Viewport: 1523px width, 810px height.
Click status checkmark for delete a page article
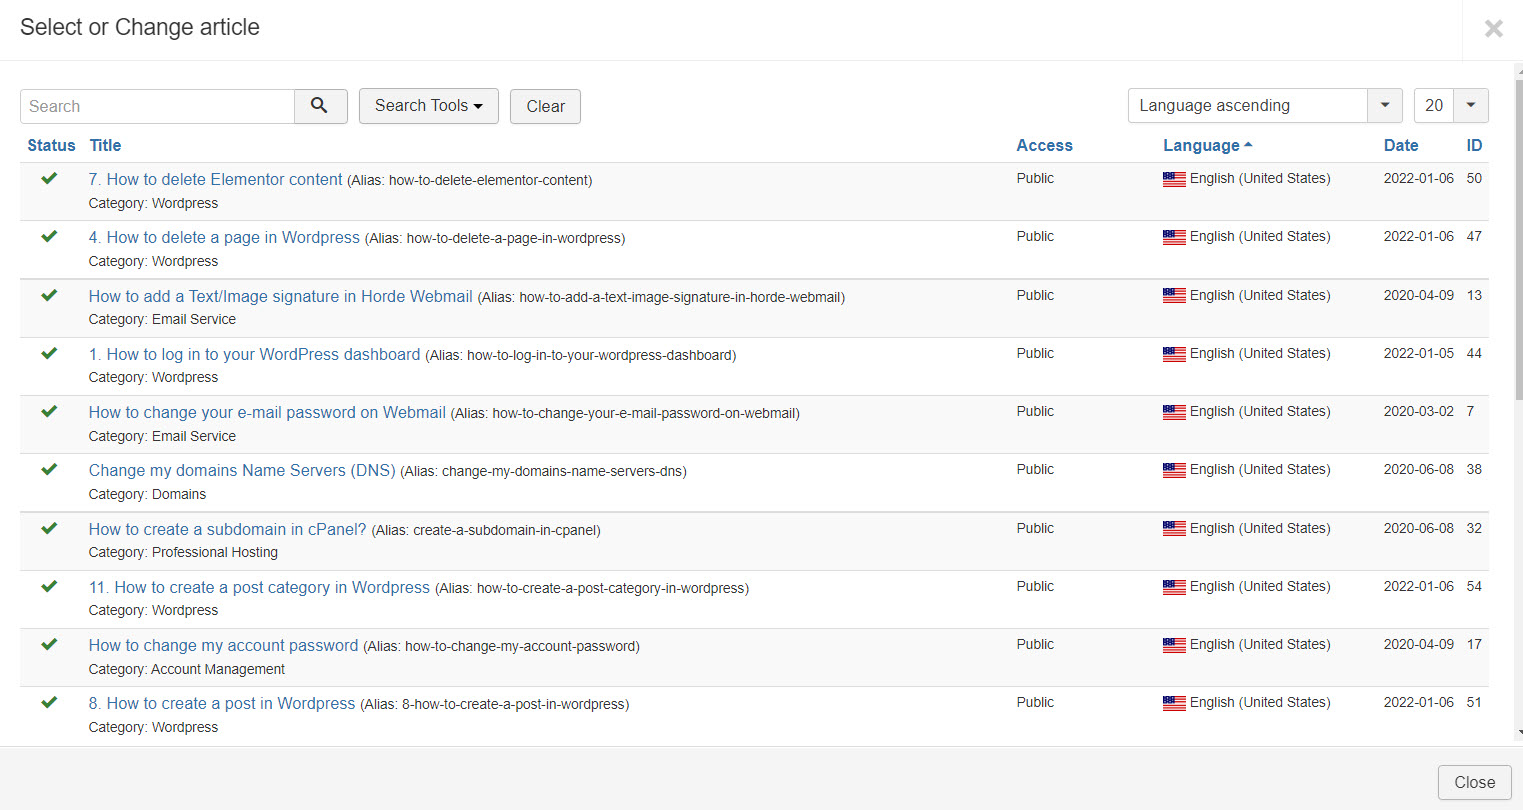click(x=49, y=236)
